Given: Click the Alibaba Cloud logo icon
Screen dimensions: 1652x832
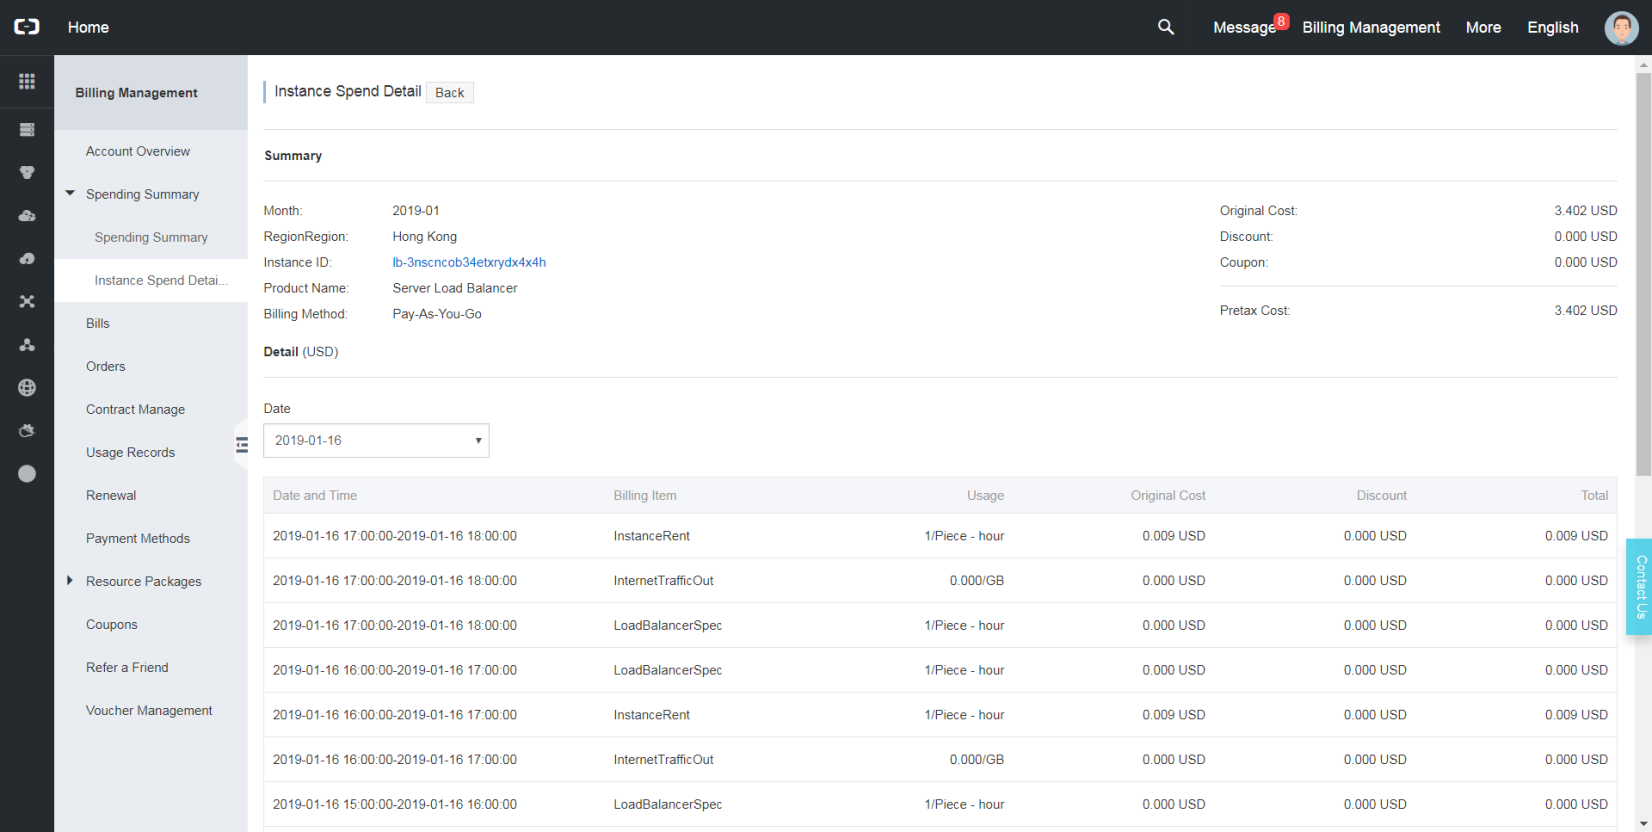Looking at the screenshot, I should 27,27.
